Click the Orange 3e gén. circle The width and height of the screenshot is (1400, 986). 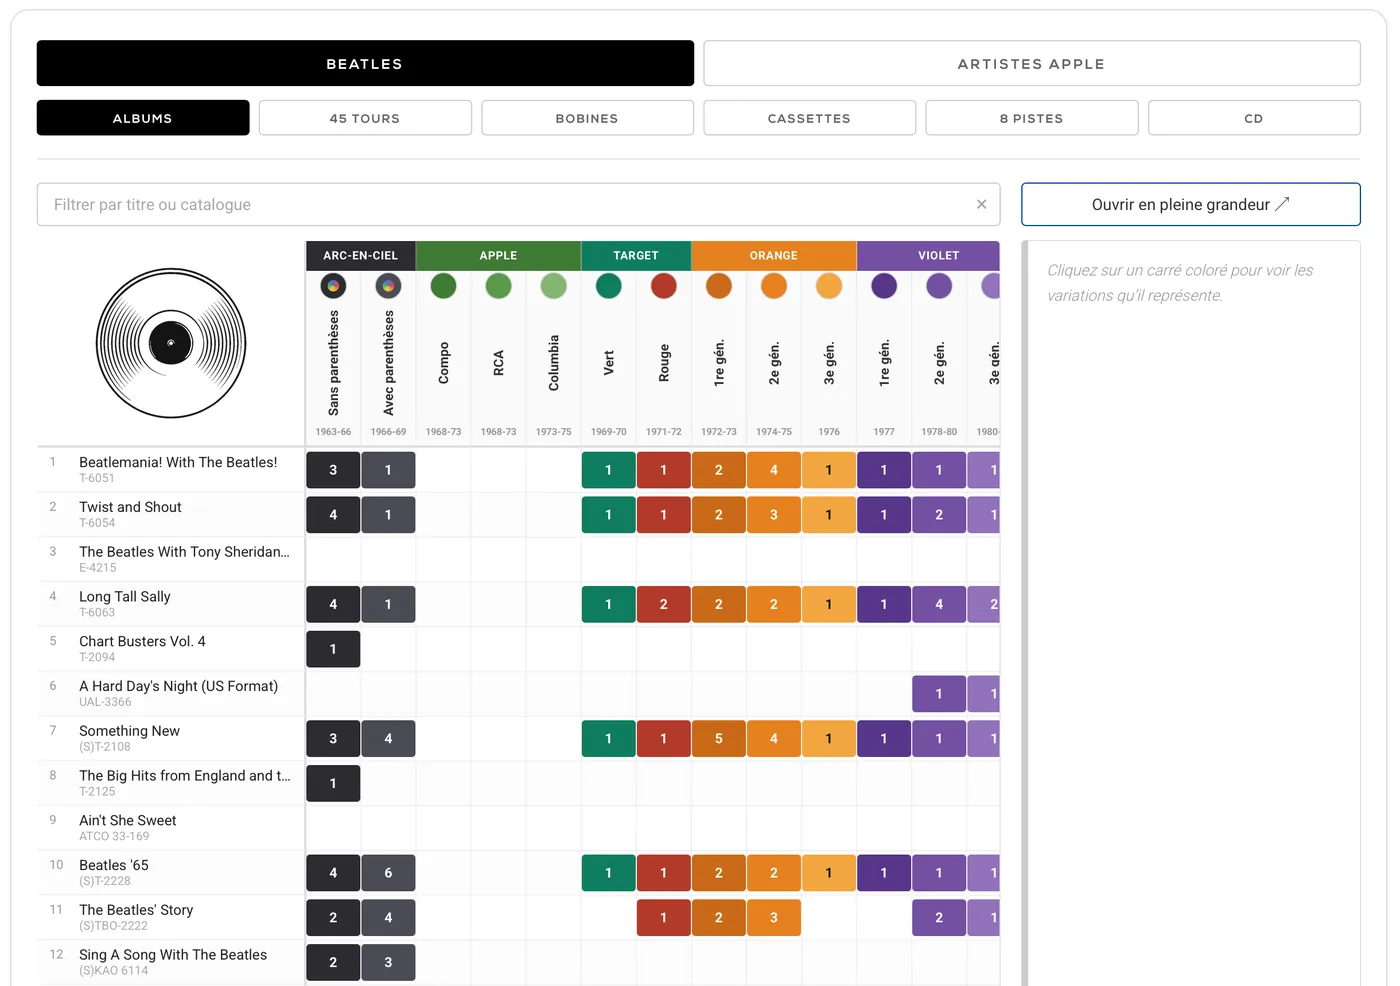pos(828,286)
